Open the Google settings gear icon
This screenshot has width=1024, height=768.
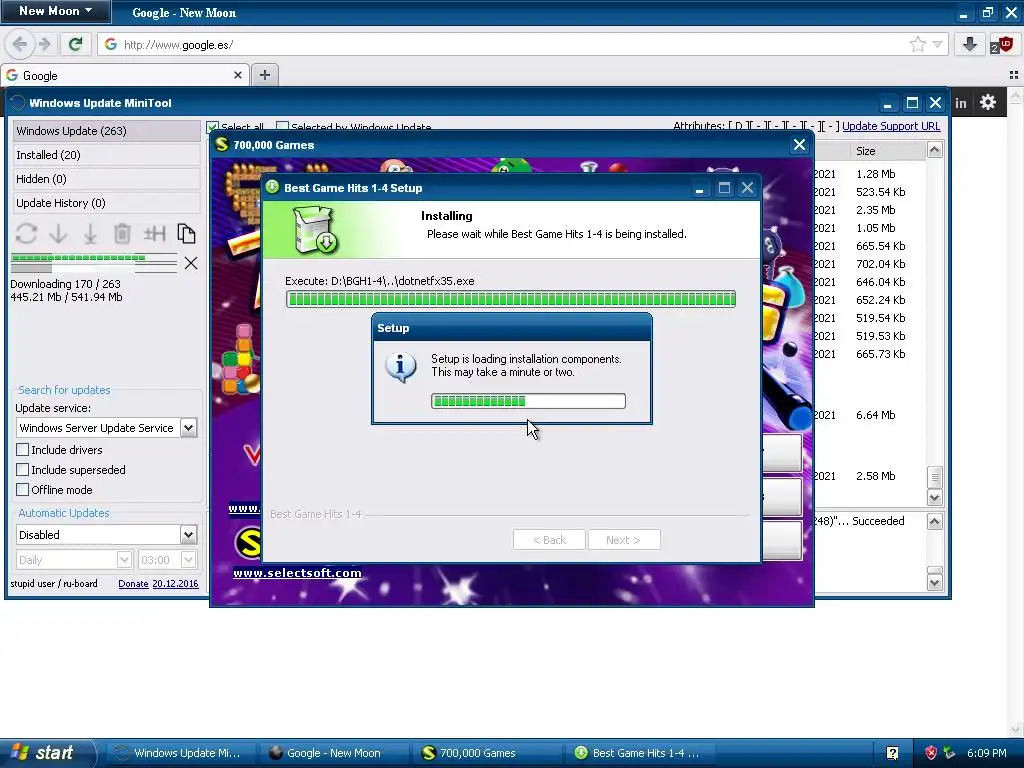[988, 103]
